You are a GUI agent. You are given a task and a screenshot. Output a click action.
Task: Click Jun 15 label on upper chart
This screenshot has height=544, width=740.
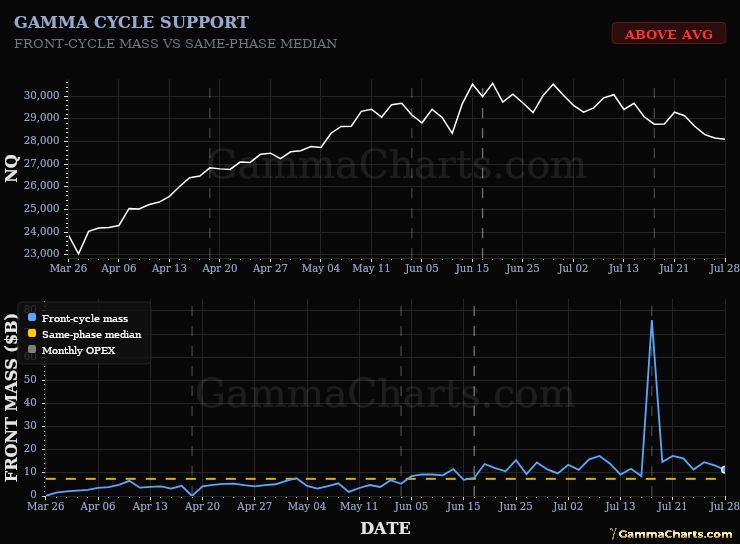tap(472, 268)
